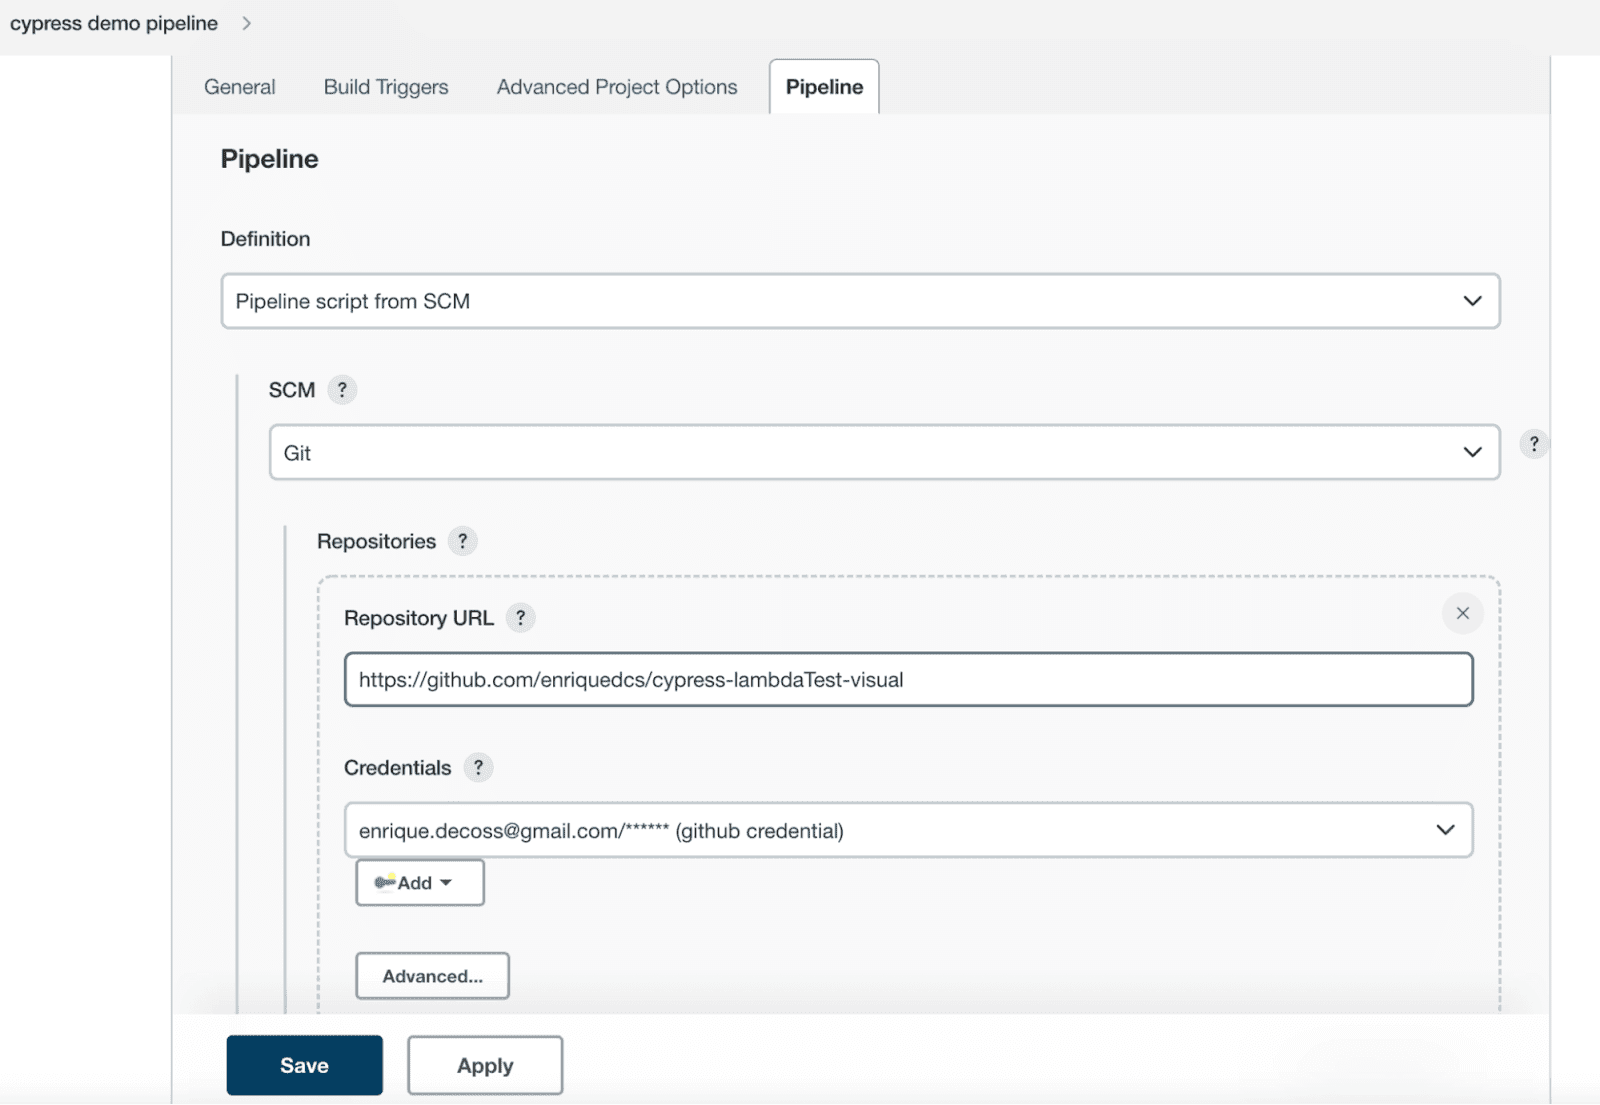Click the breadcrumb chevron after pipeline name
The image size is (1600, 1105).
coord(245,22)
